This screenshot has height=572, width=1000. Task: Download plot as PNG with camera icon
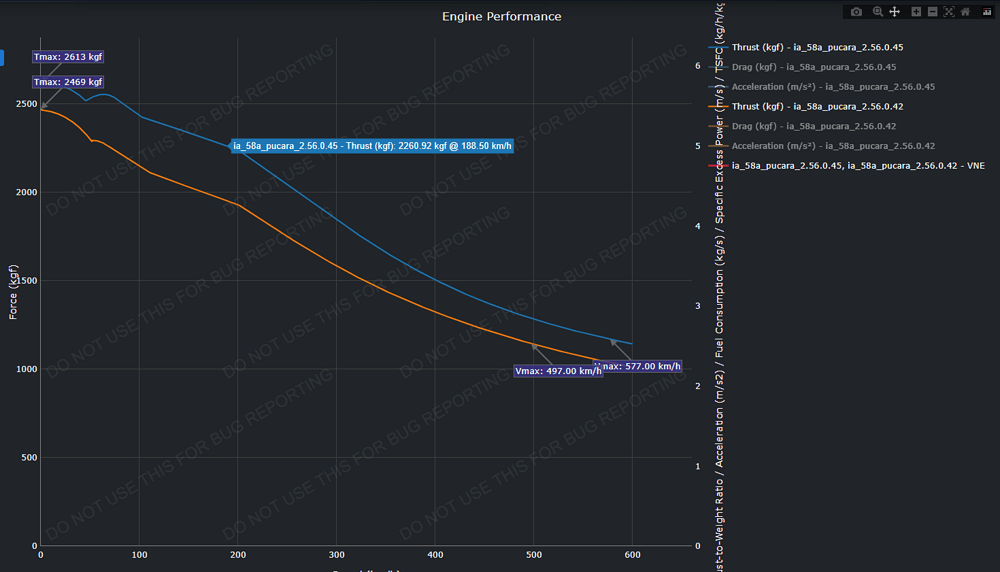(x=857, y=11)
